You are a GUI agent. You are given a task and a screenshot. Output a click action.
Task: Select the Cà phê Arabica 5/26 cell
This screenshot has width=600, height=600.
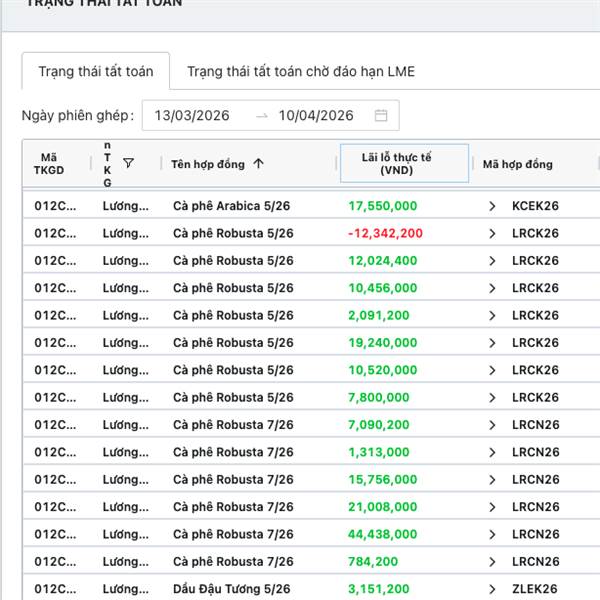tap(233, 206)
